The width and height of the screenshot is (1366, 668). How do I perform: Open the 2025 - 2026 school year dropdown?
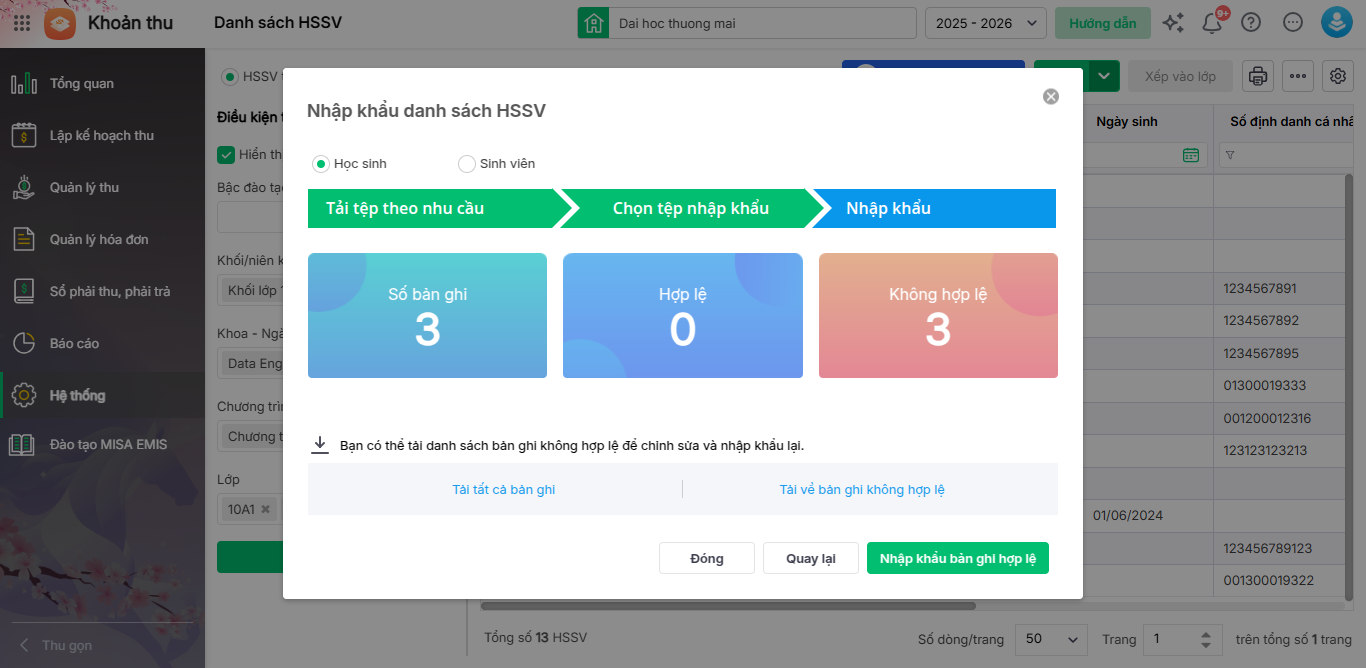click(985, 23)
